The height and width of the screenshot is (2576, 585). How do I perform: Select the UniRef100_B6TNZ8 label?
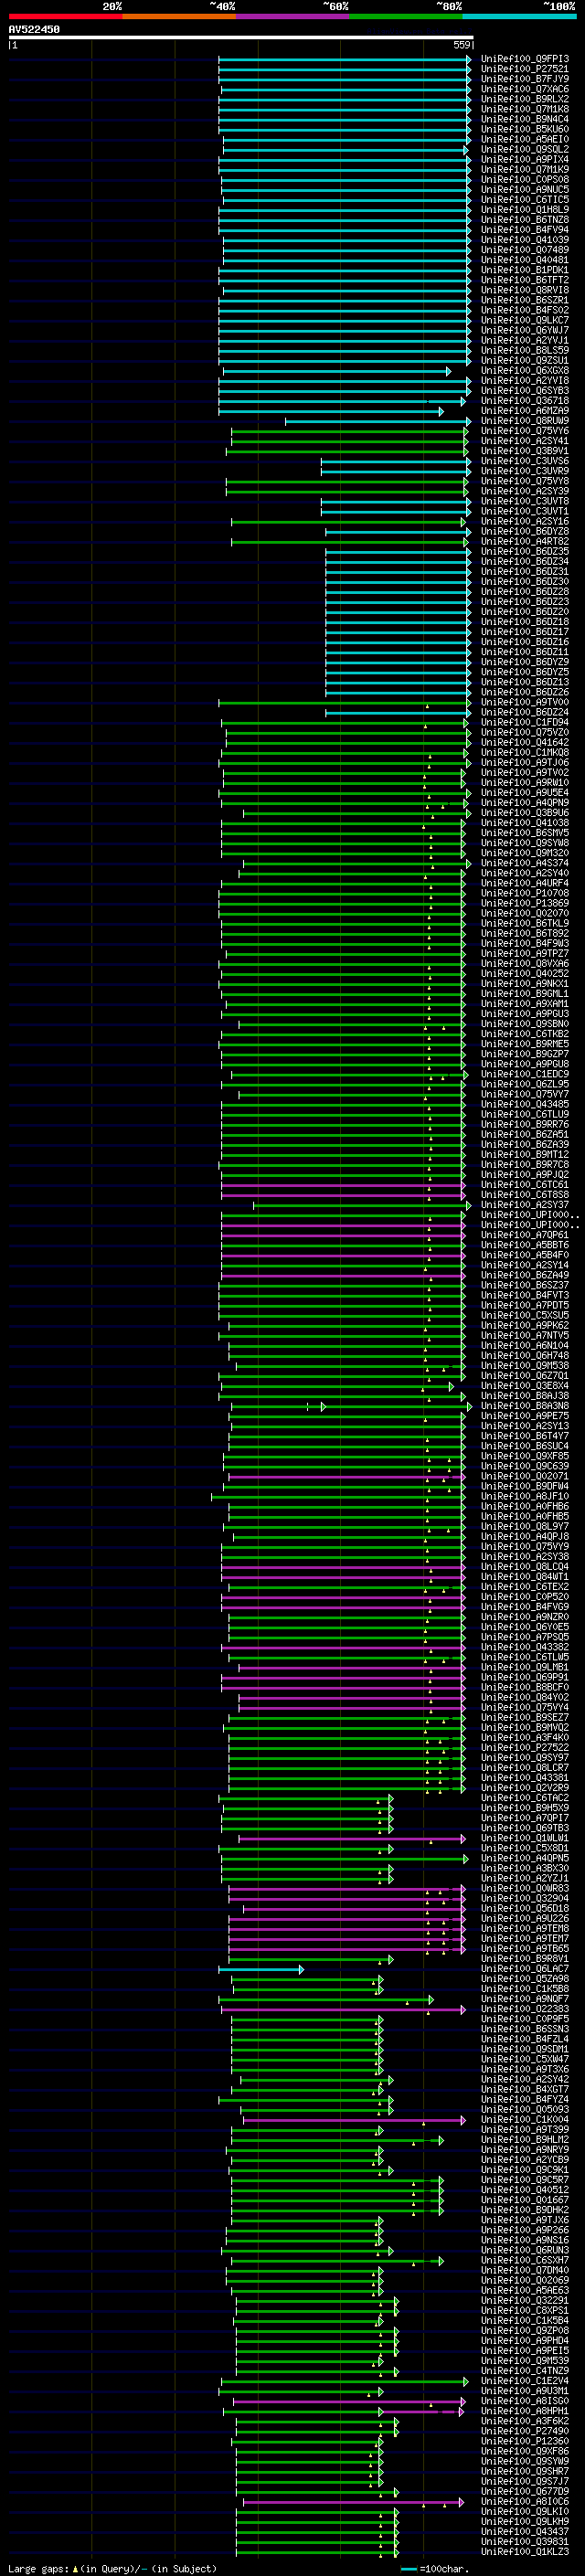(x=525, y=219)
